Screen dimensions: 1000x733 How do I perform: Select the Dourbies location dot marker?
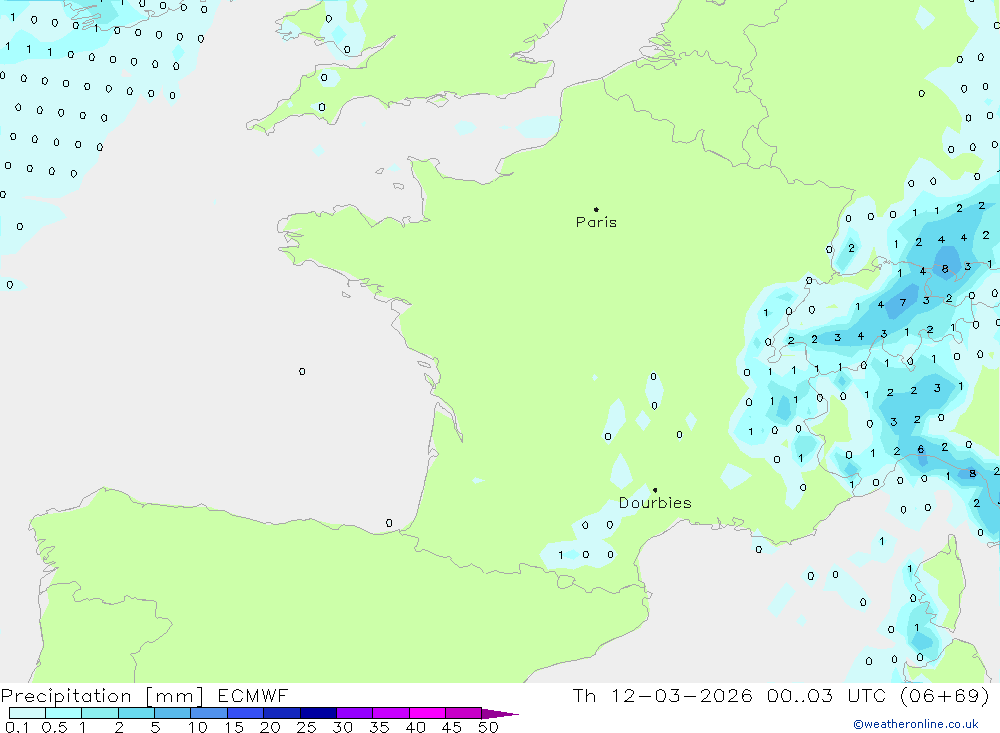coord(655,490)
